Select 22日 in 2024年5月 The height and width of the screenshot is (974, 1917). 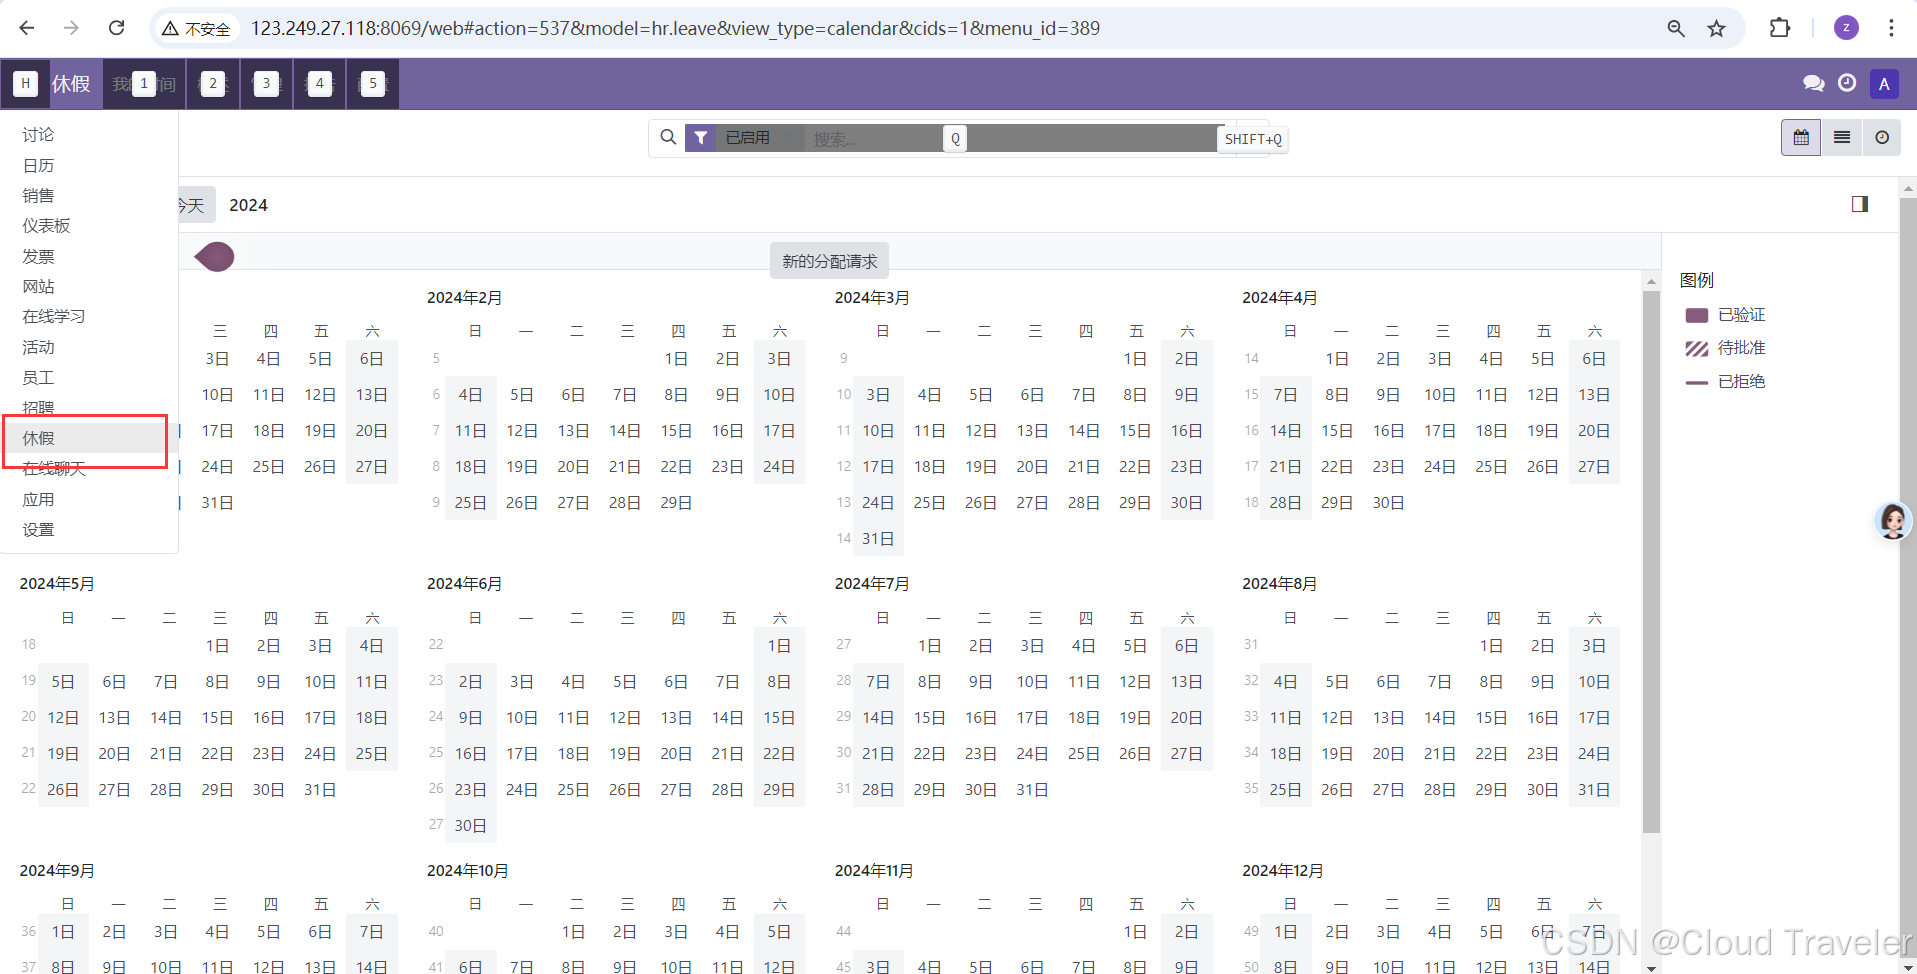(x=217, y=754)
